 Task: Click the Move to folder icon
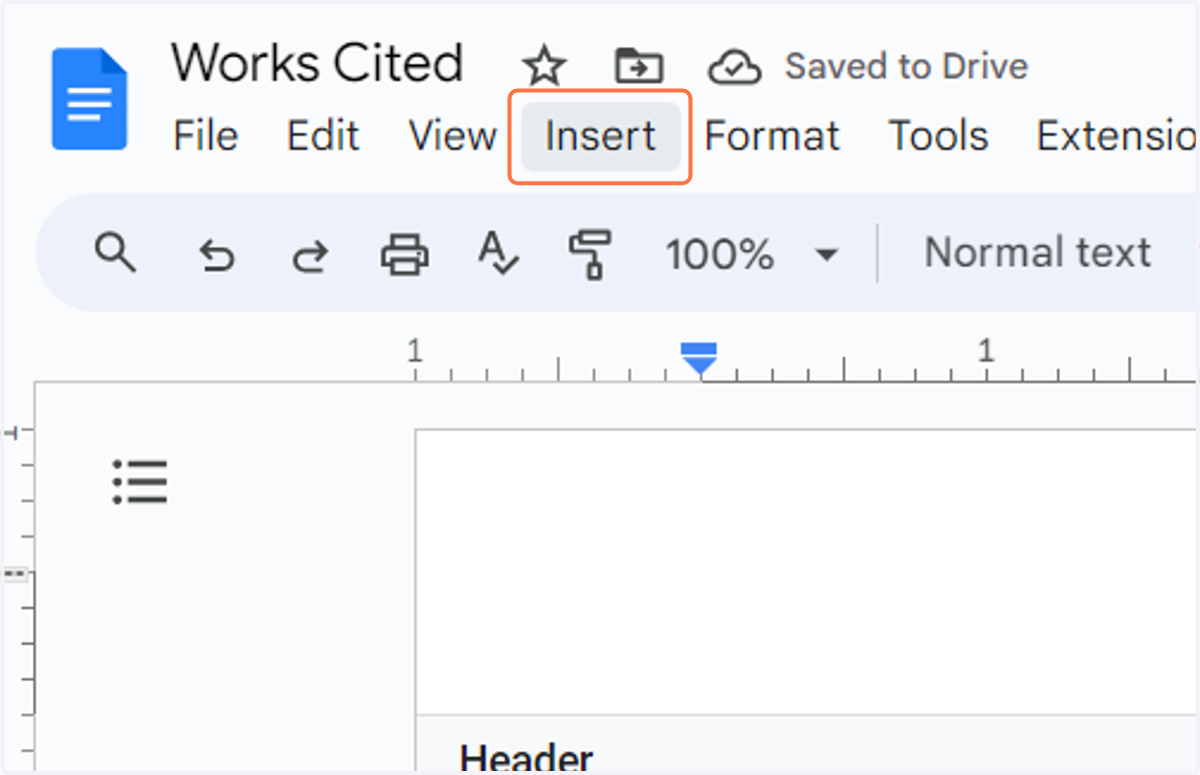pyautogui.click(x=638, y=67)
